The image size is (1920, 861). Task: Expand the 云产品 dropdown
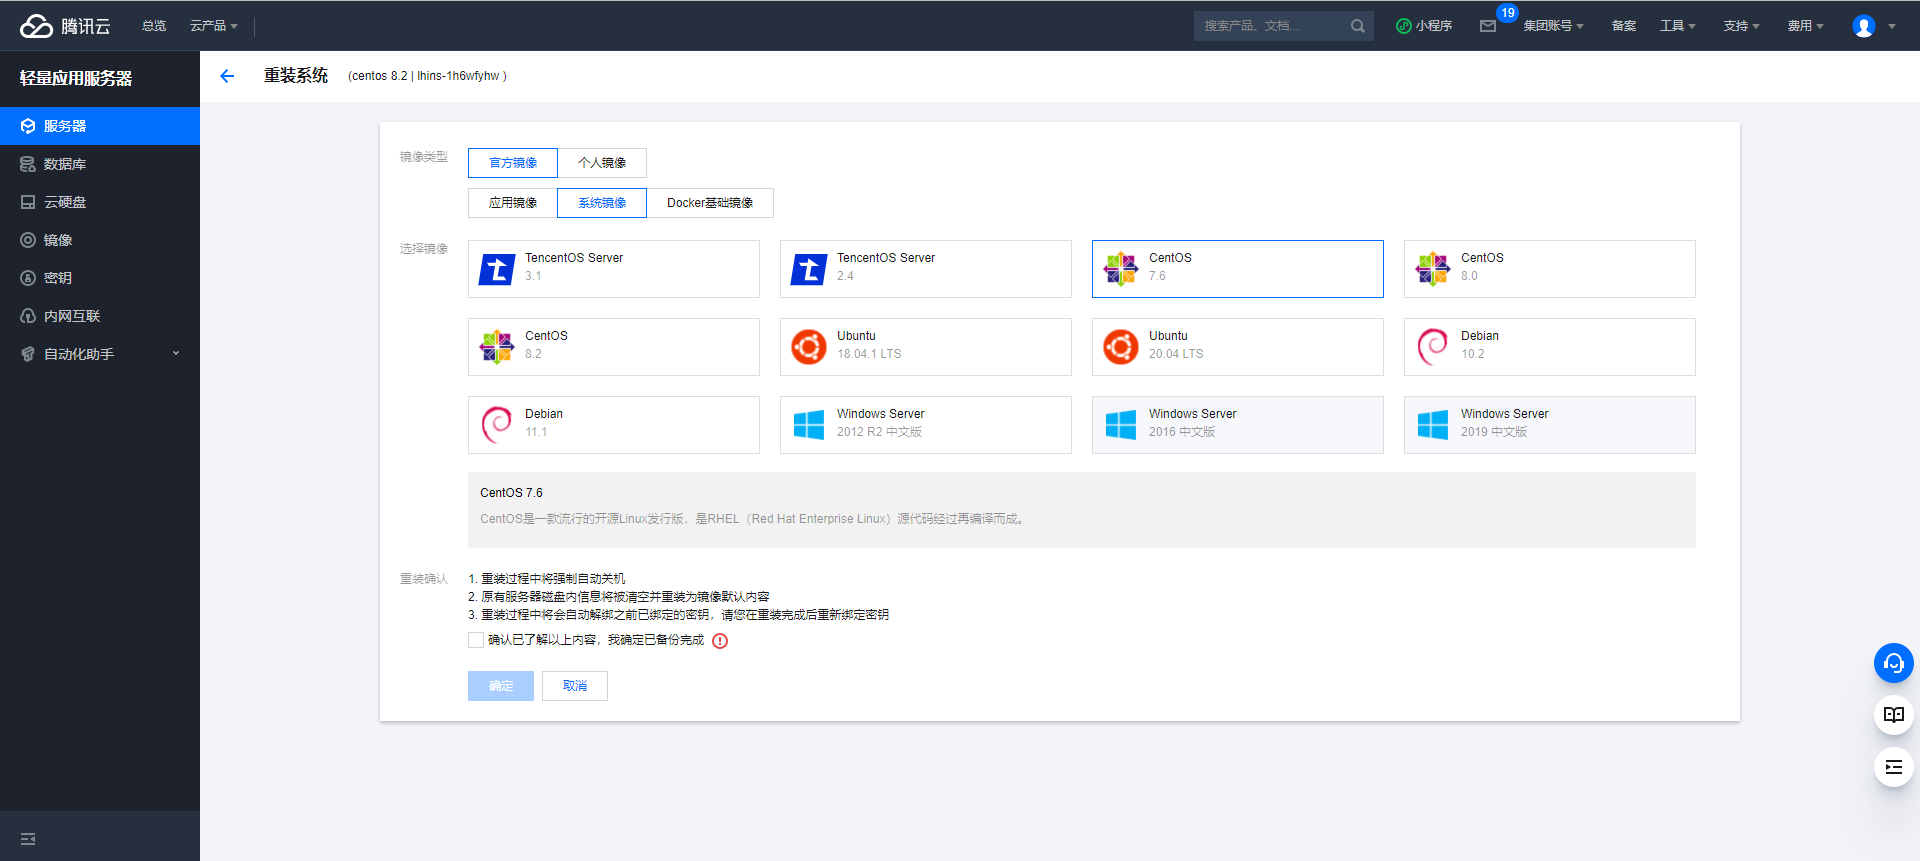pyautogui.click(x=214, y=26)
